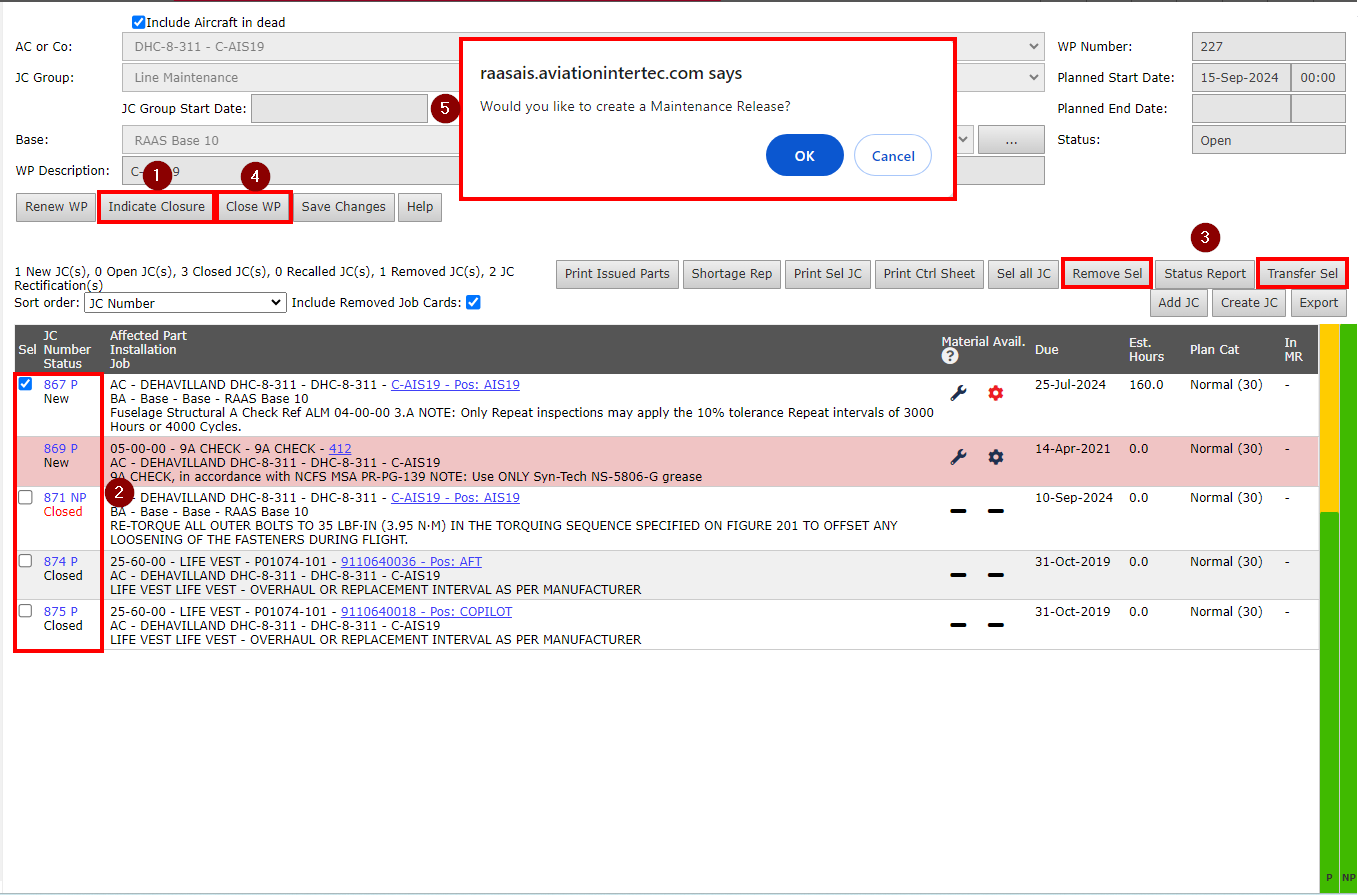The image size is (1358, 895).
Task: Click the wrench icon for job card 867
Action: pos(957,393)
